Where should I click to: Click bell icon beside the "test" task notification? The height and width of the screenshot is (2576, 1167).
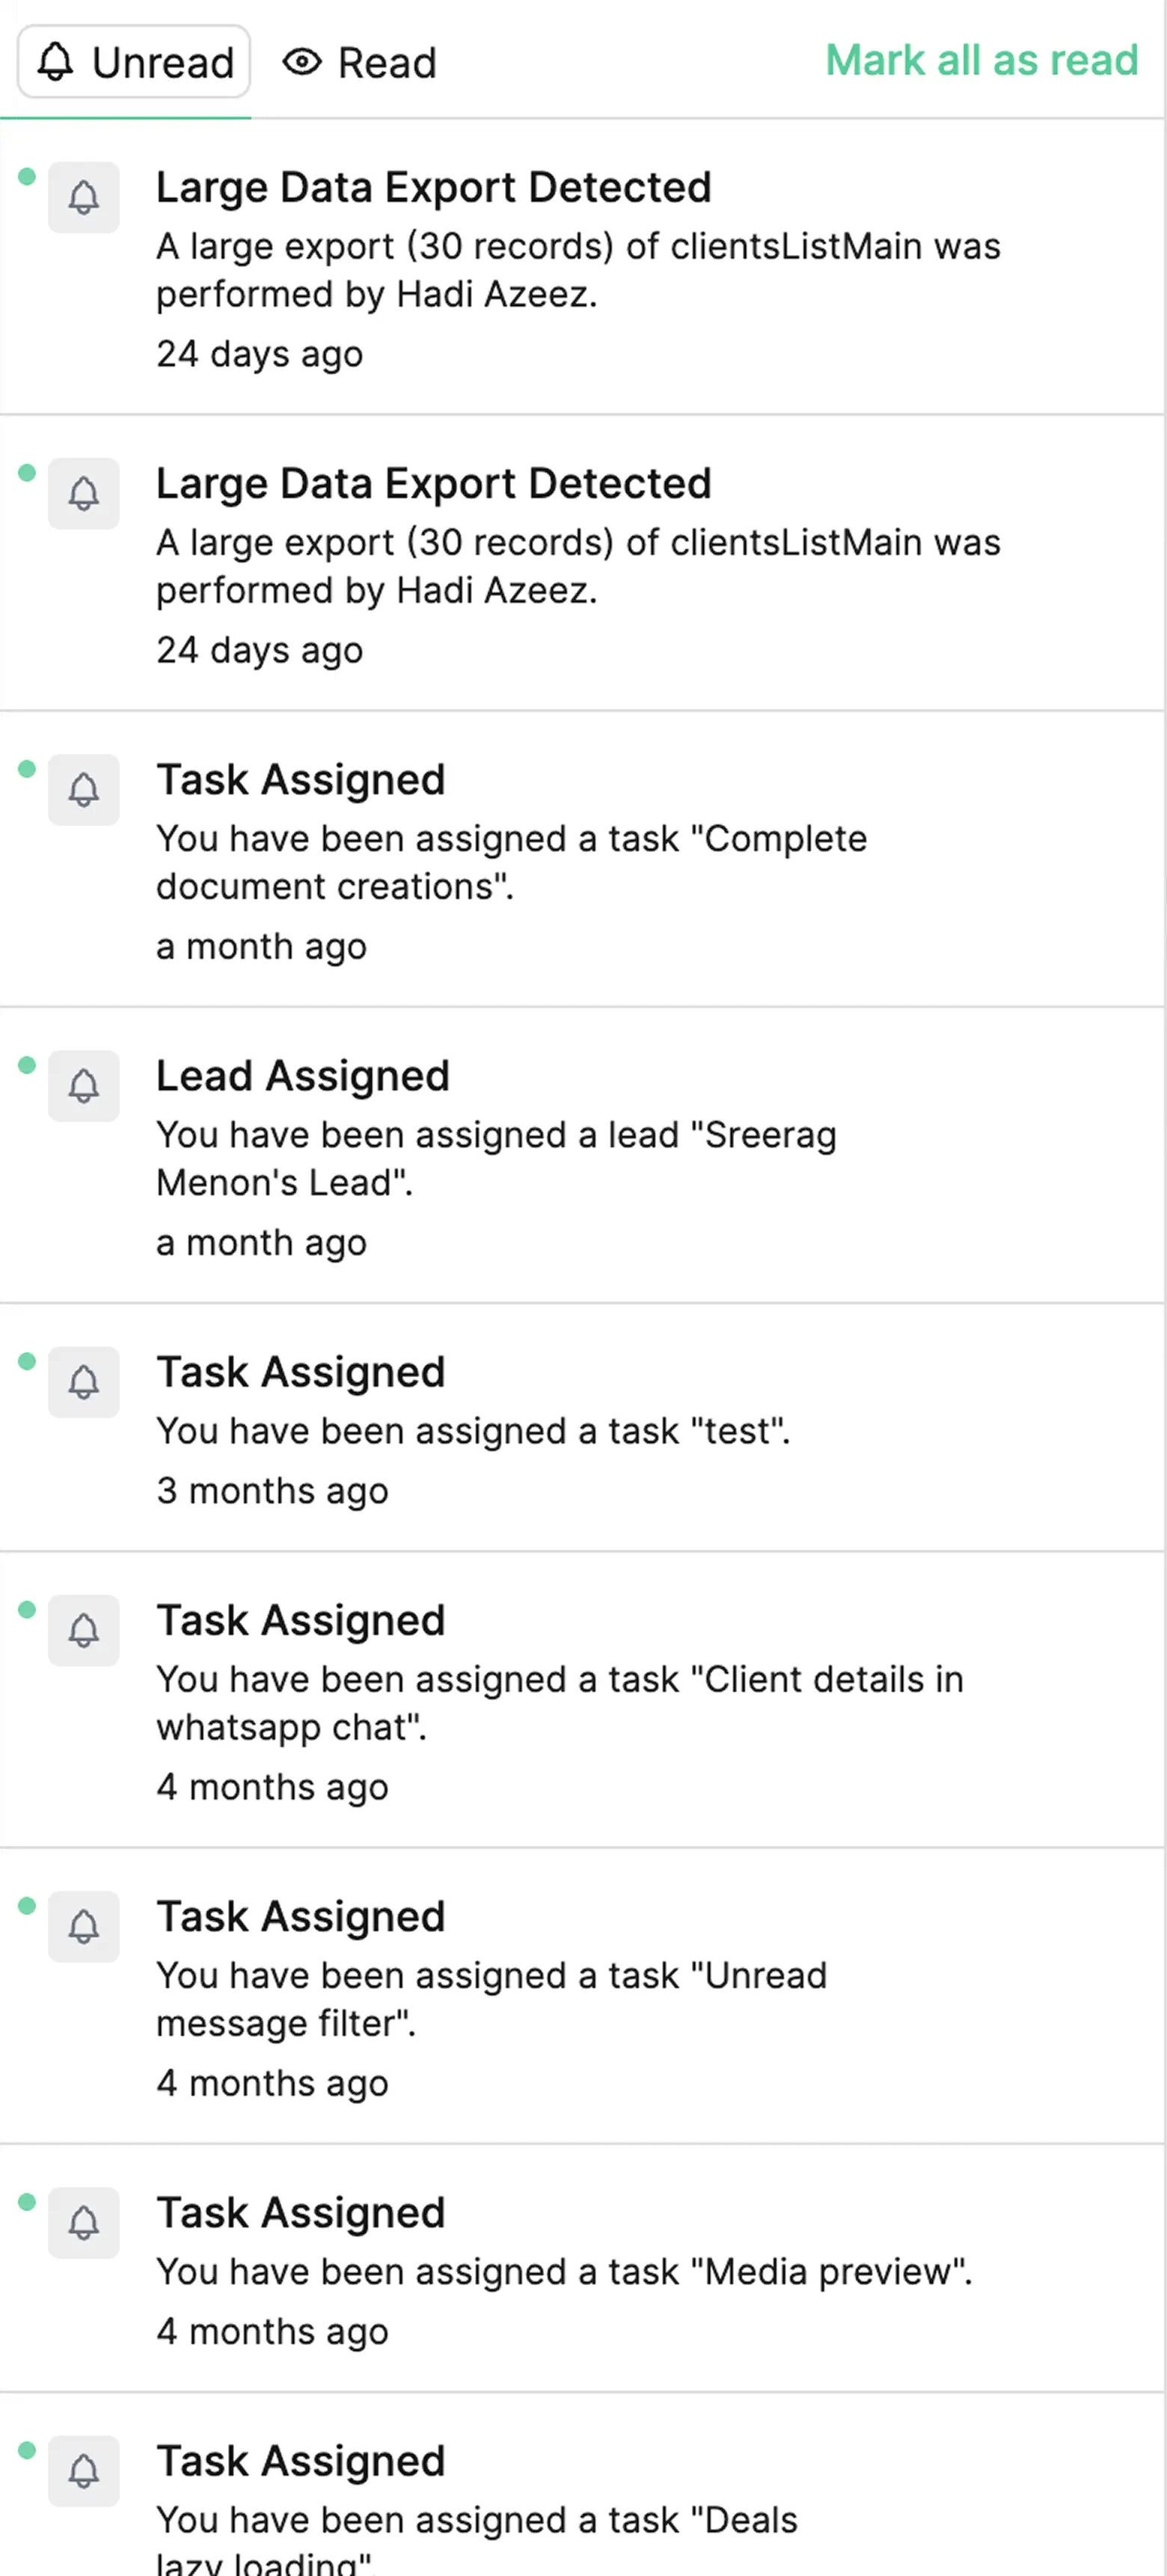pos(84,1381)
